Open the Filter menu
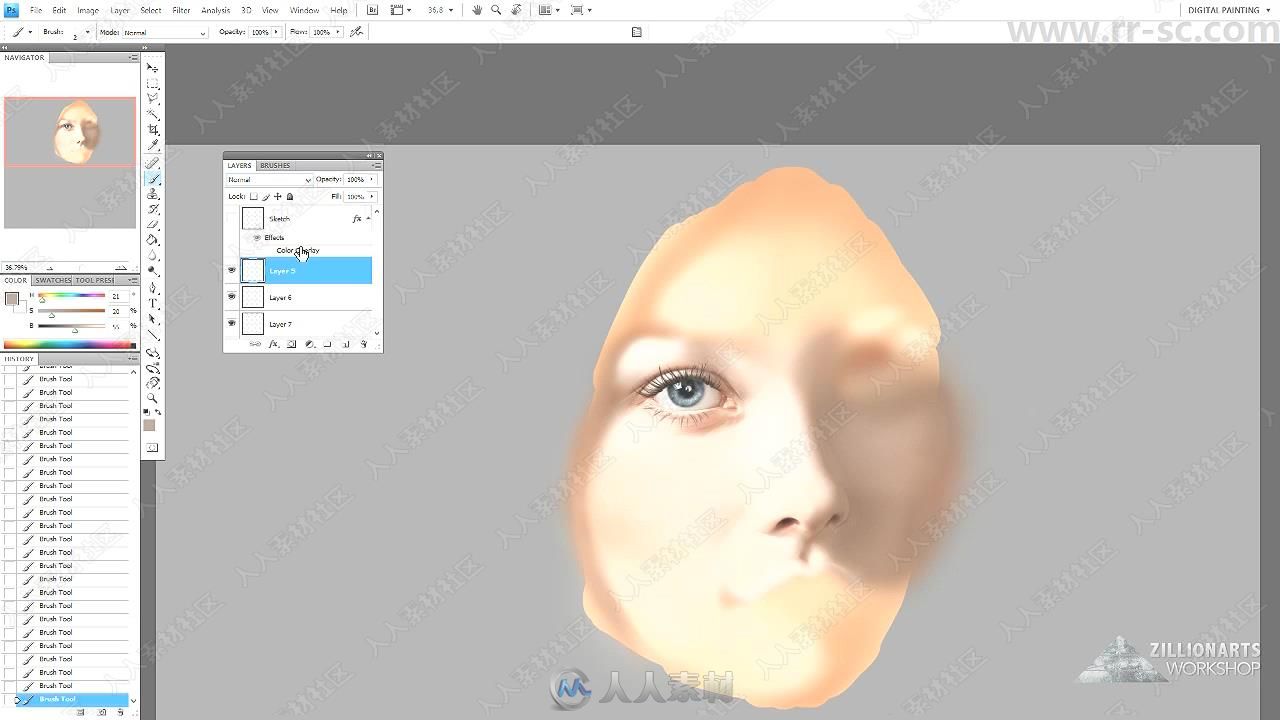This screenshot has height=720, width=1280. tap(181, 10)
